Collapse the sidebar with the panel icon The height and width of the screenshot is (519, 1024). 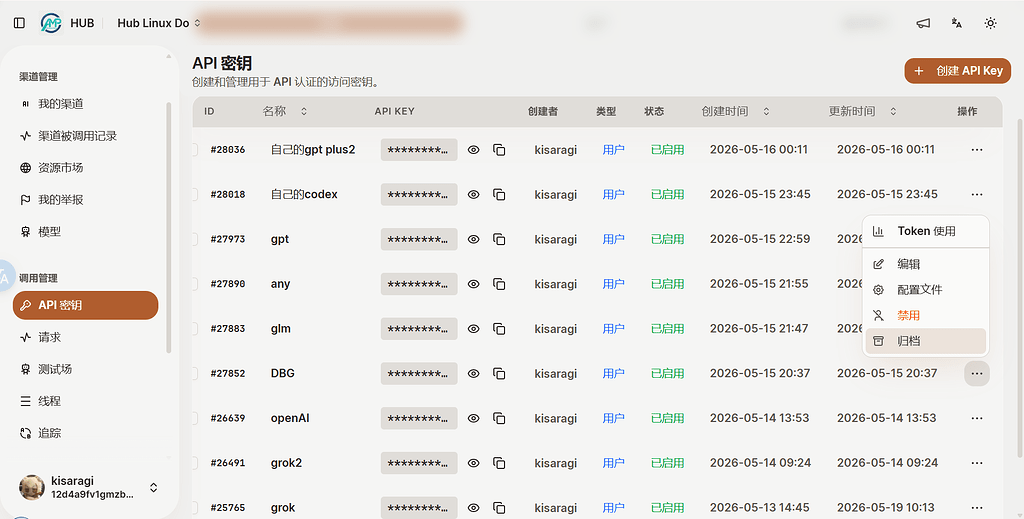click(x=20, y=23)
